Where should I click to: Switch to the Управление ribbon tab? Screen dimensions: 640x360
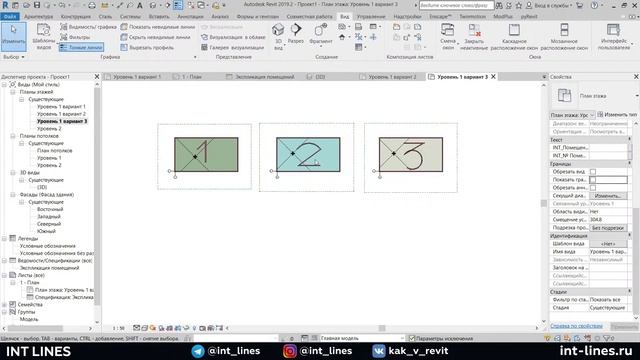[371, 17]
